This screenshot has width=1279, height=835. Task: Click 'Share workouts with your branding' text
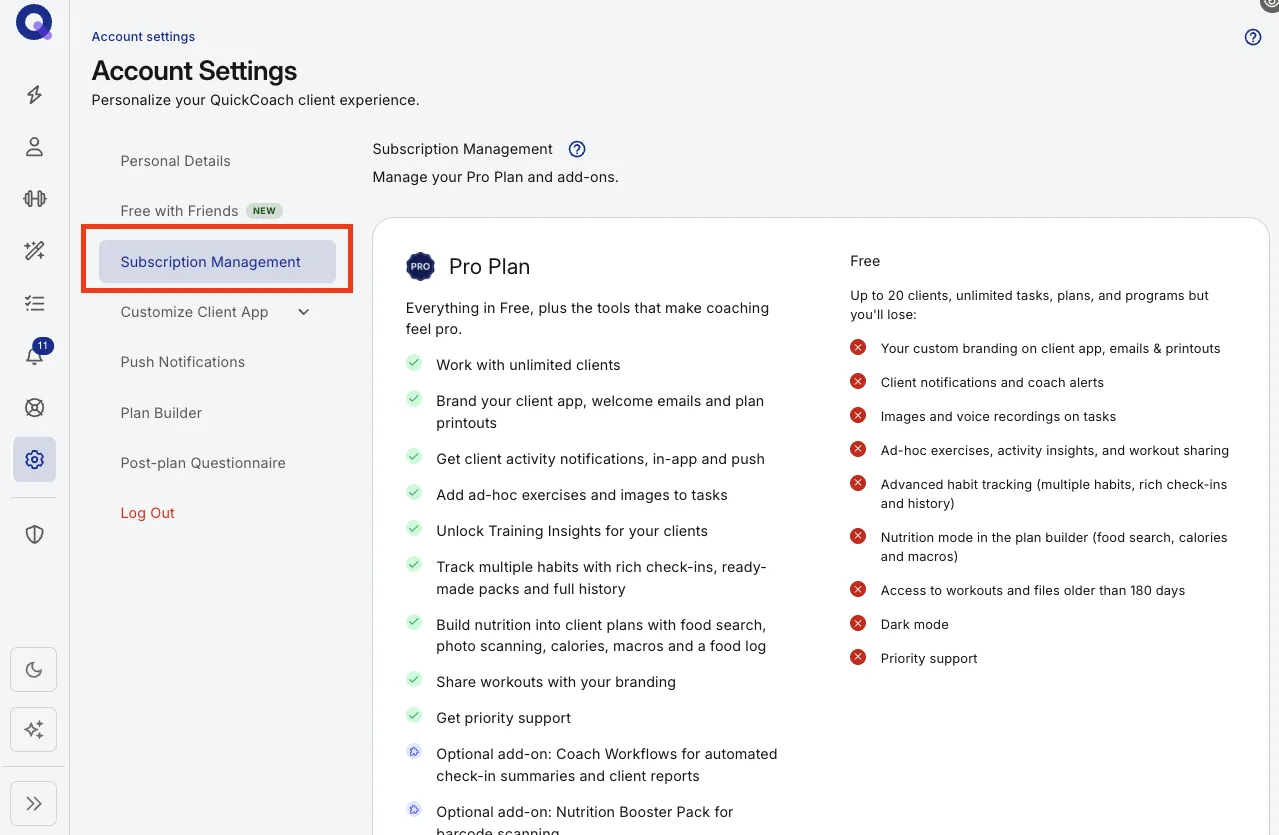point(556,682)
